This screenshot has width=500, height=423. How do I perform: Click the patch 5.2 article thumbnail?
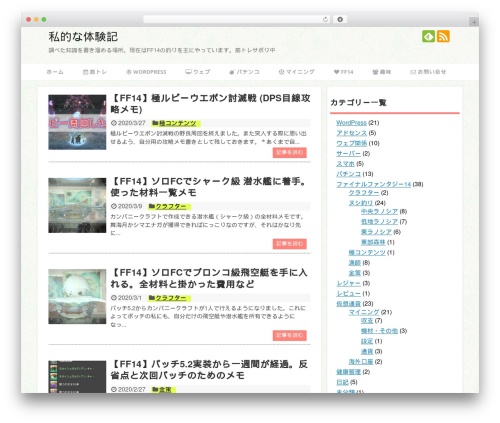77,377
